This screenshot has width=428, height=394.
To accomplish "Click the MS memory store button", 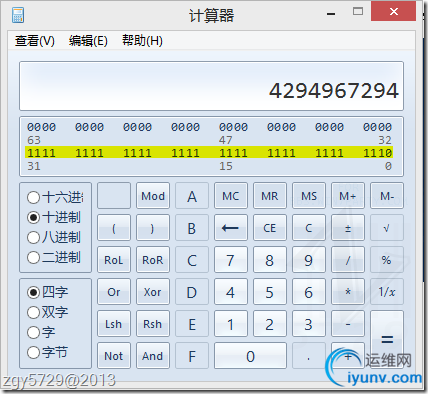I will click(x=309, y=196).
